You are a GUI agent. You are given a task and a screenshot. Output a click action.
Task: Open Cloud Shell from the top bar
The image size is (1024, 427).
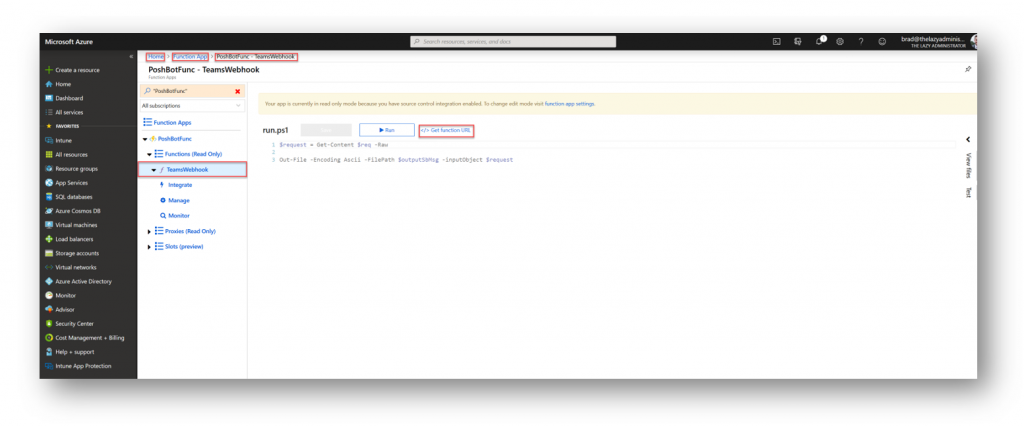[776, 42]
